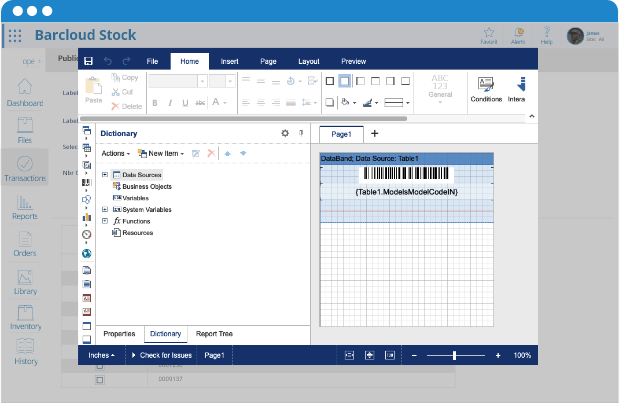This screenshot has height=403, width=620.
Task: Switch to the Insert ribbon tab
Action: click(x=229, y=61)
